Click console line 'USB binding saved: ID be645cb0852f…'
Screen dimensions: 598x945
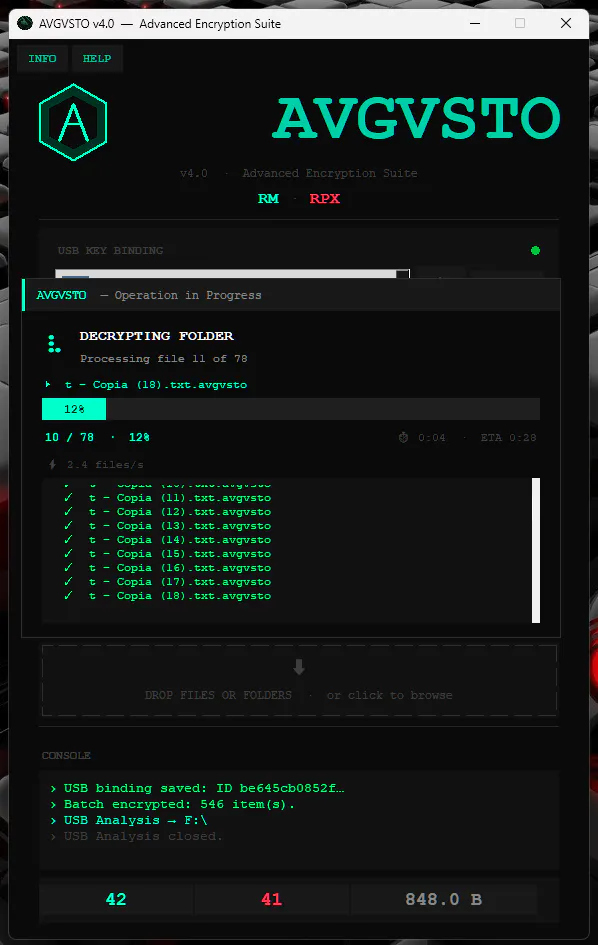[x=204, y=788]
